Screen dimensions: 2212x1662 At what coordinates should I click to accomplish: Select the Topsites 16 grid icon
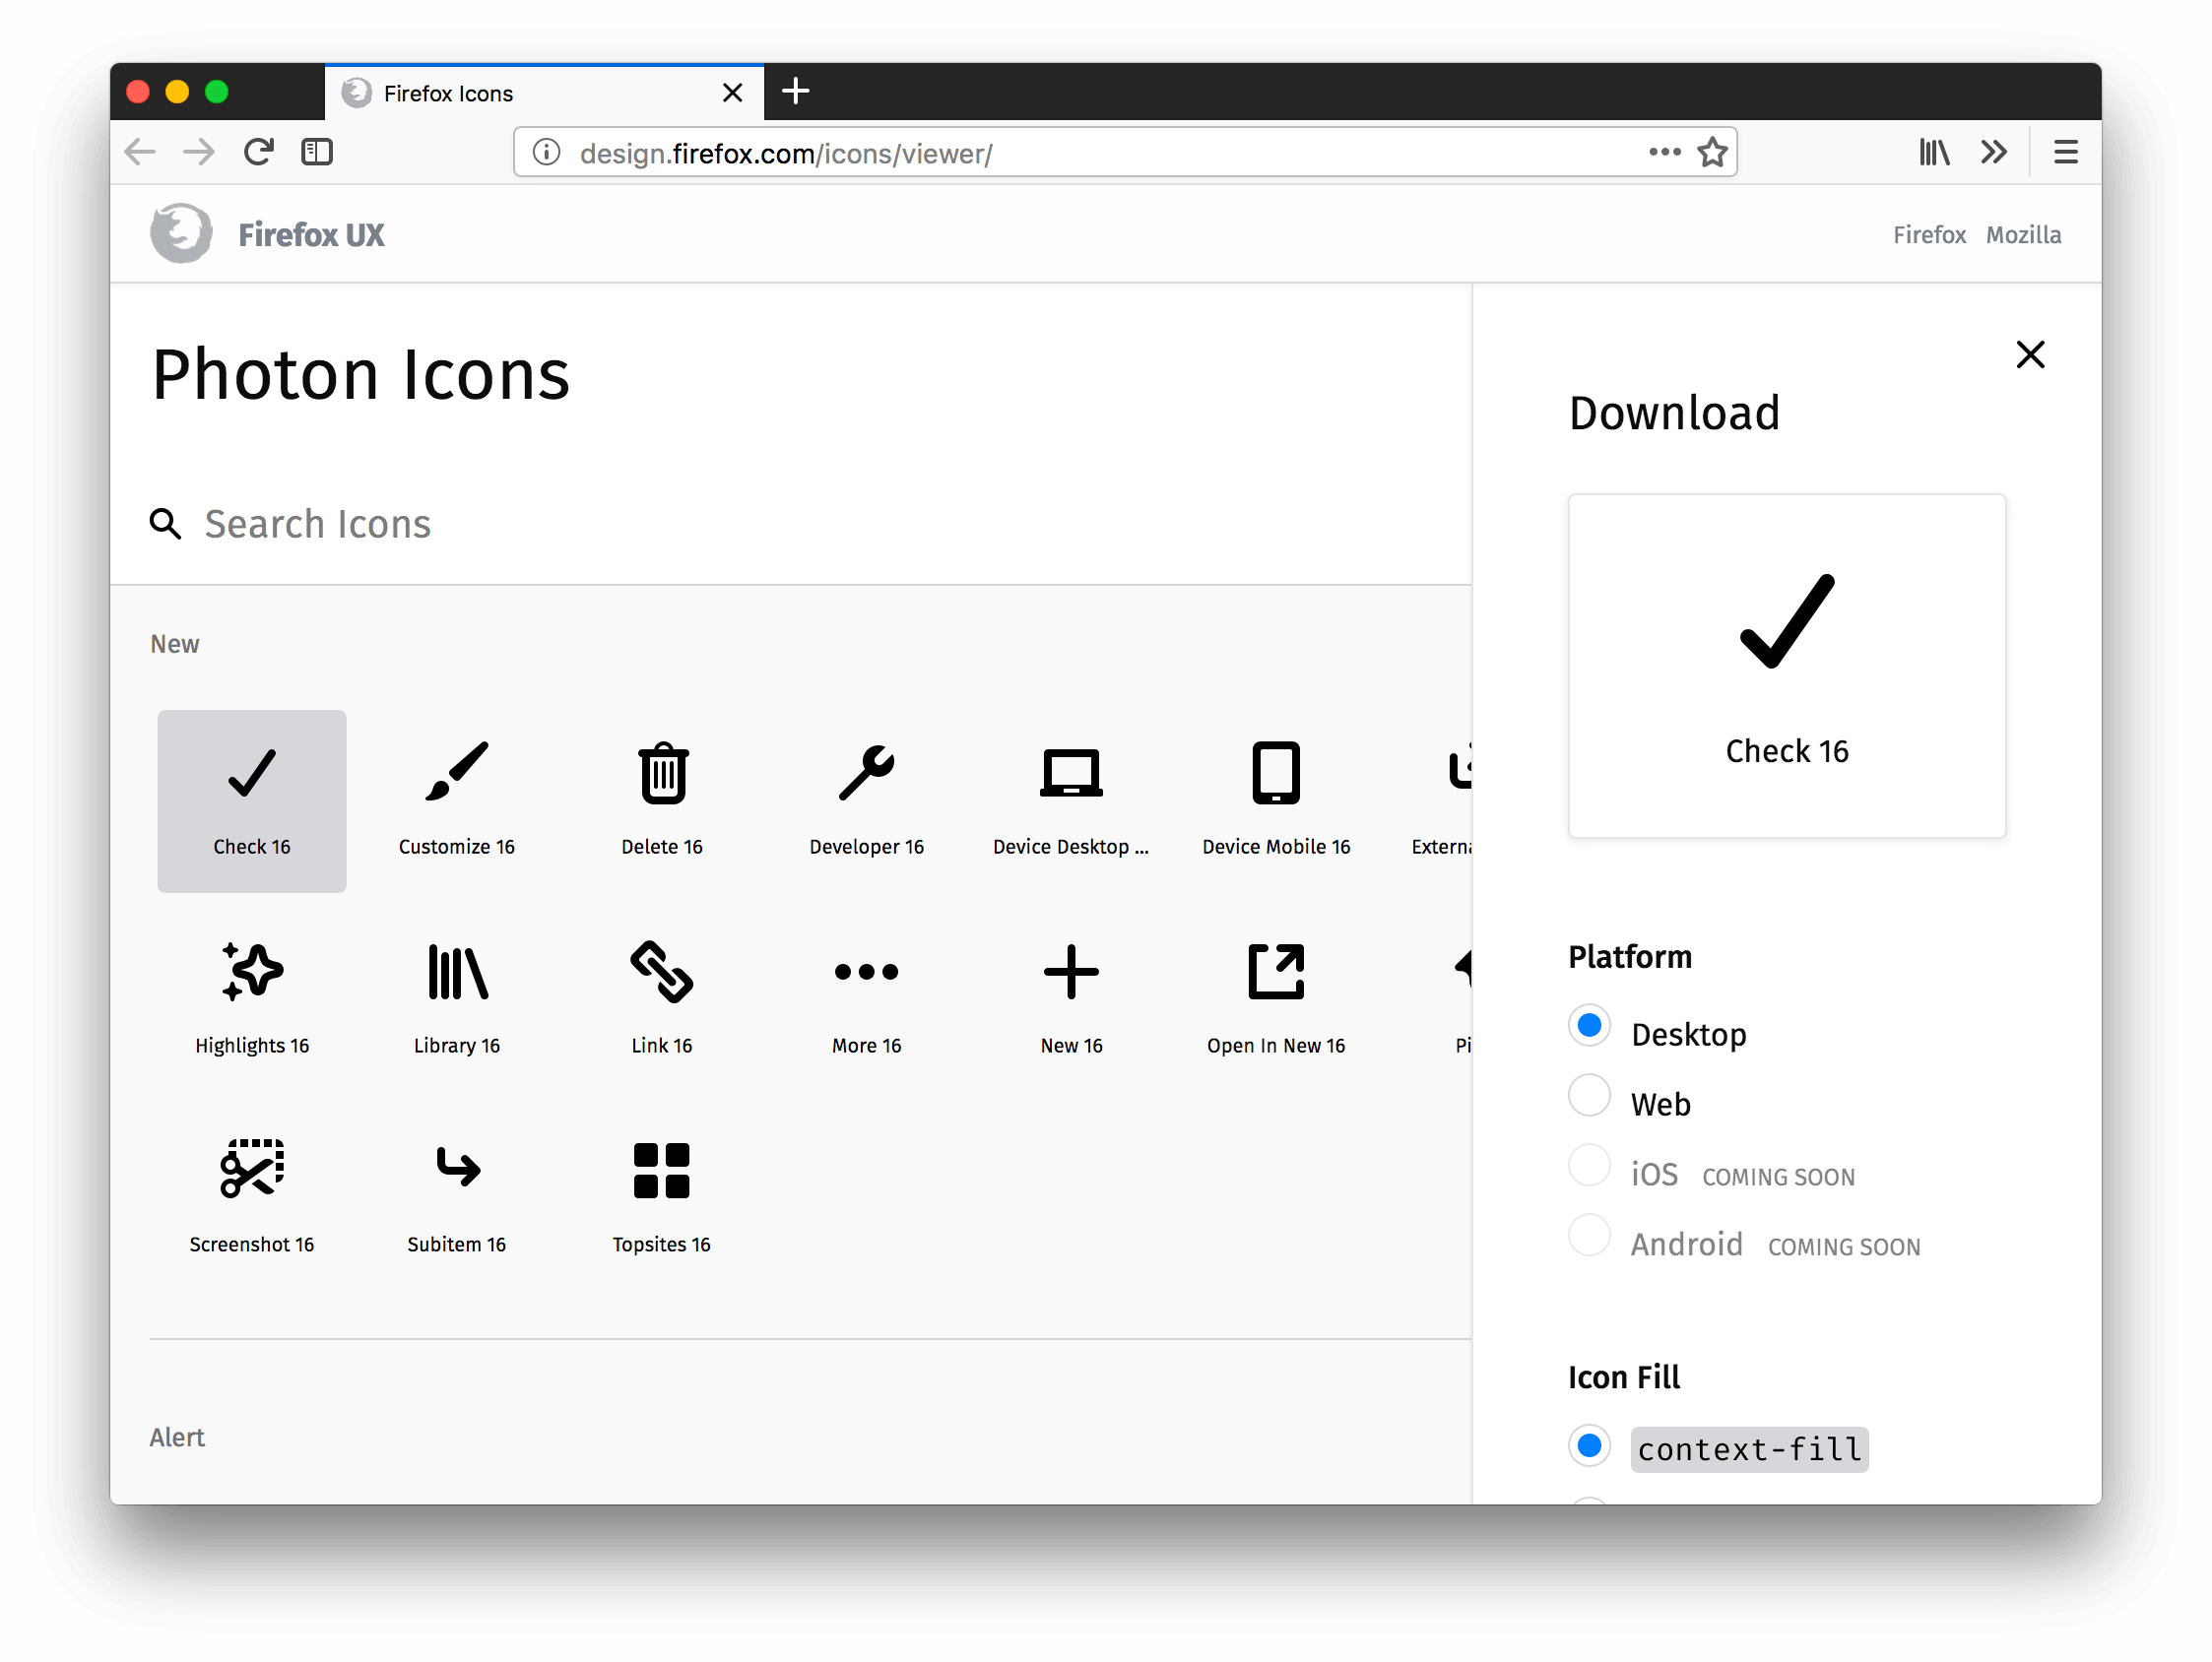[x=660, y=1172]
